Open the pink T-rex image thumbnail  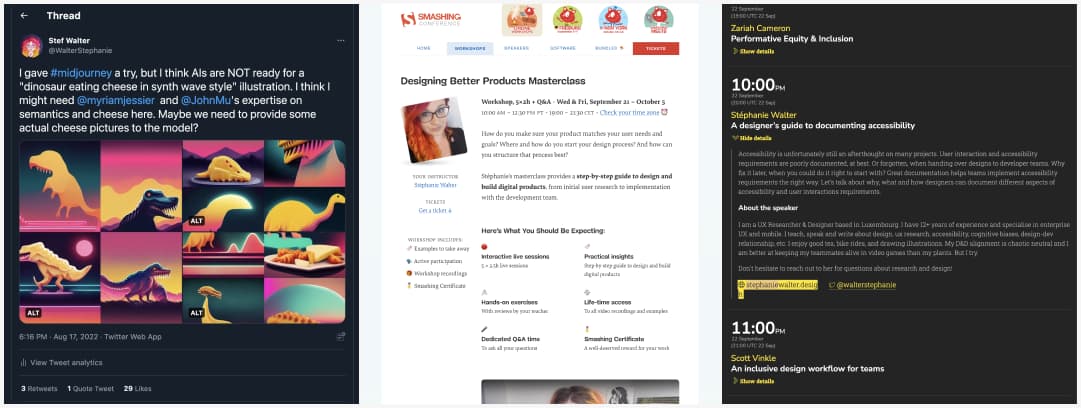tap(141, 186)
